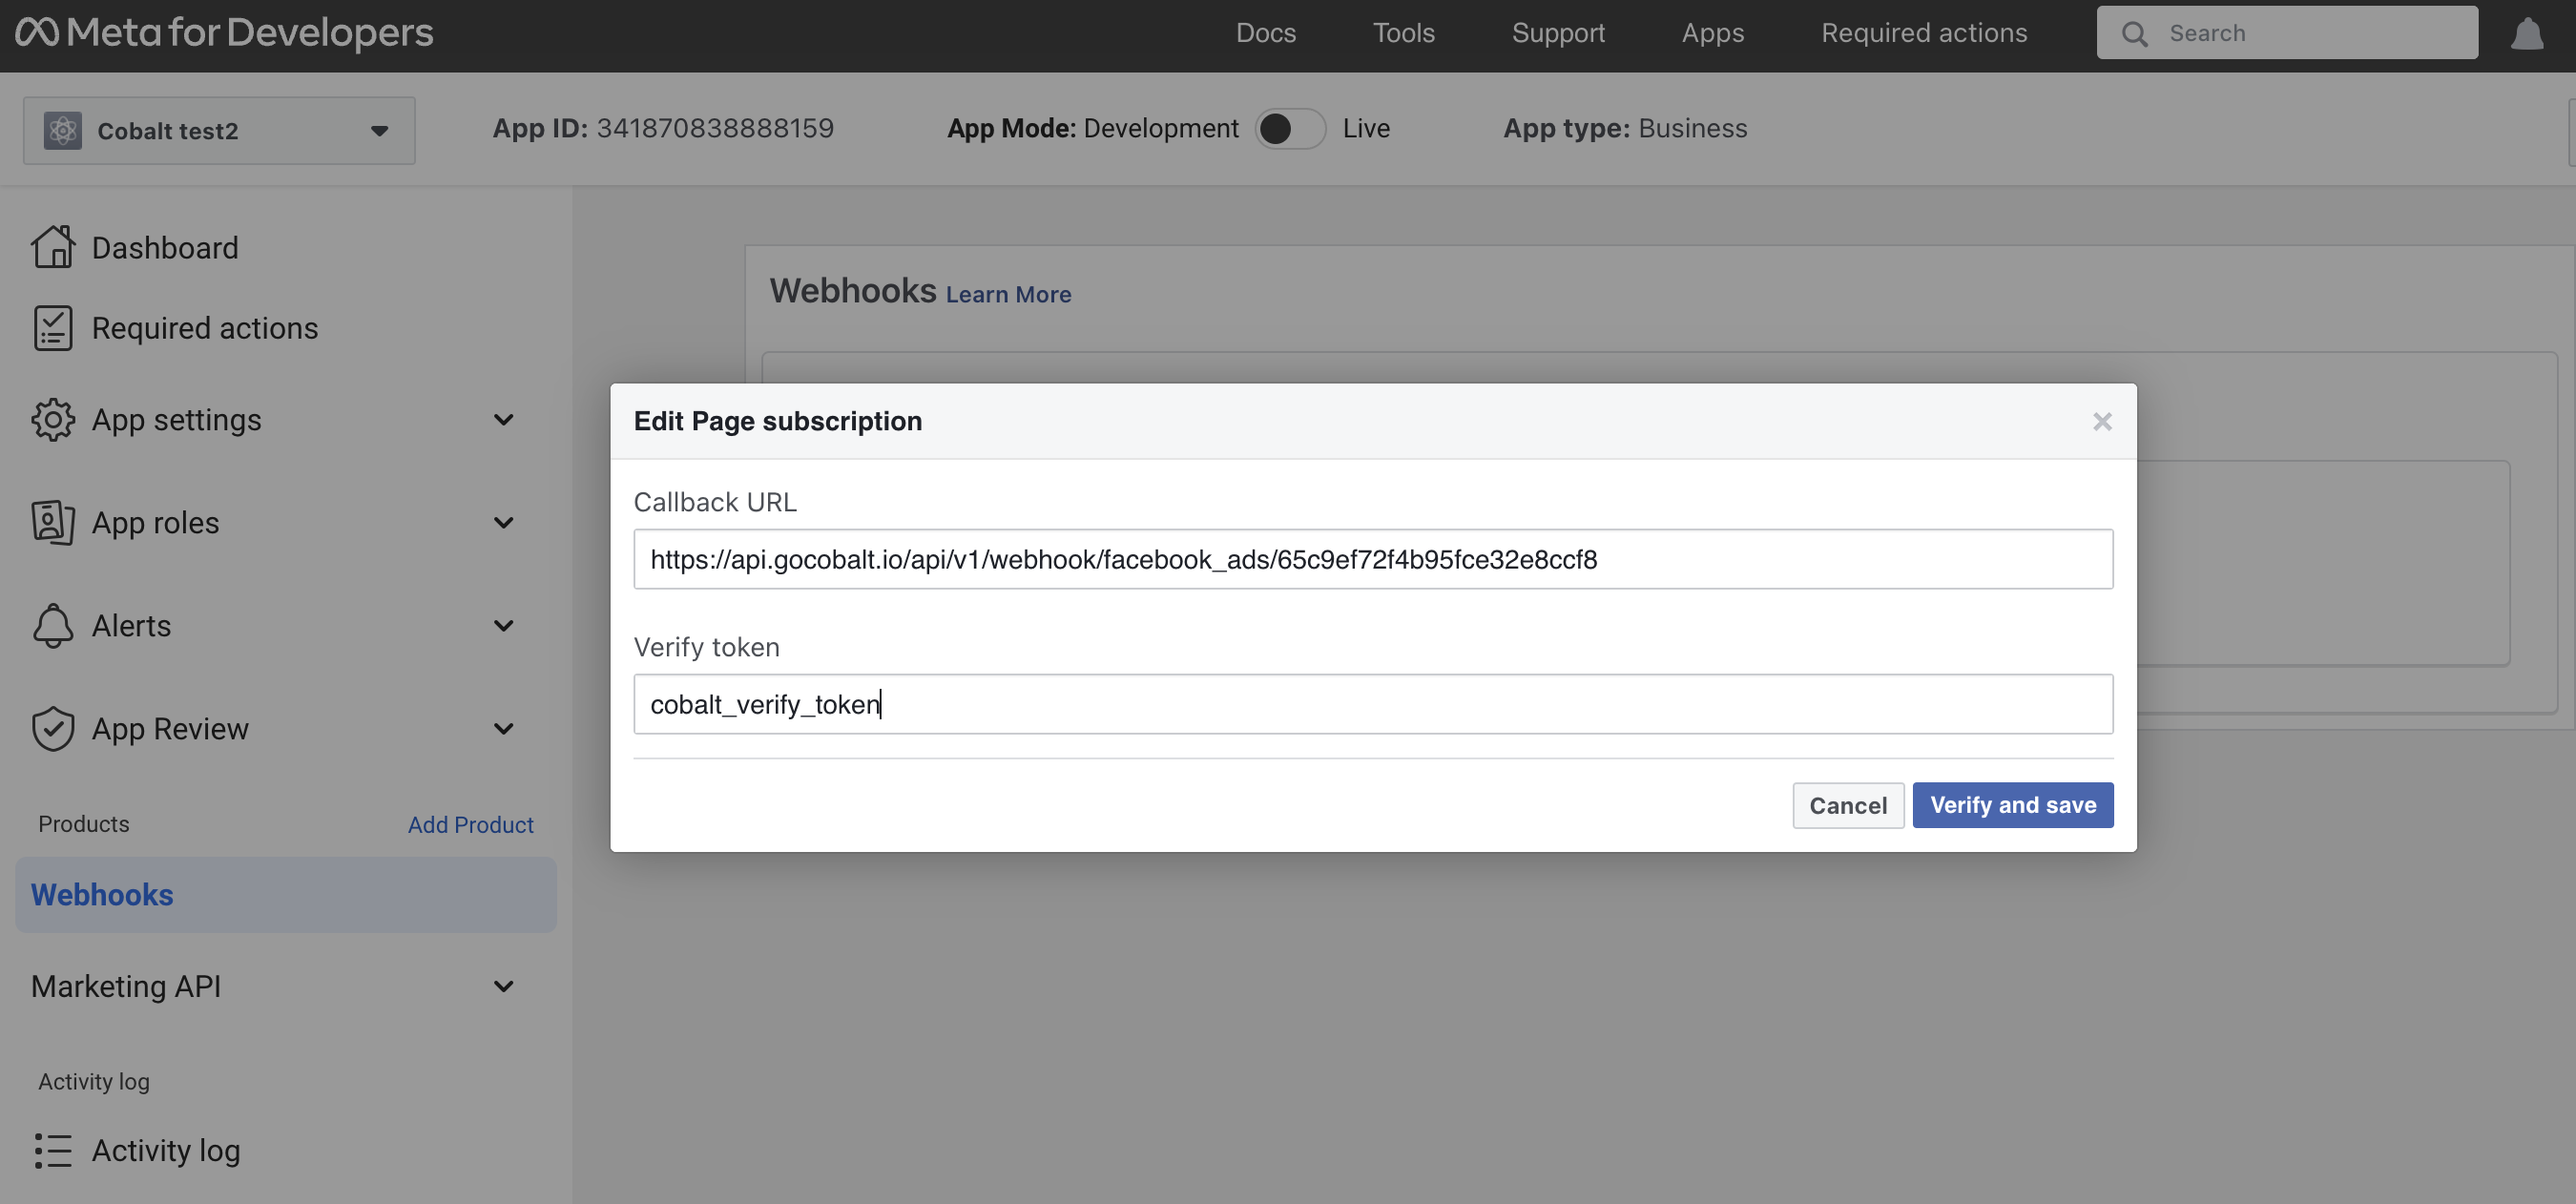2576x1204 pixels.
Task: Click the App roles badge icon
Action: click(x=53, y=522)
